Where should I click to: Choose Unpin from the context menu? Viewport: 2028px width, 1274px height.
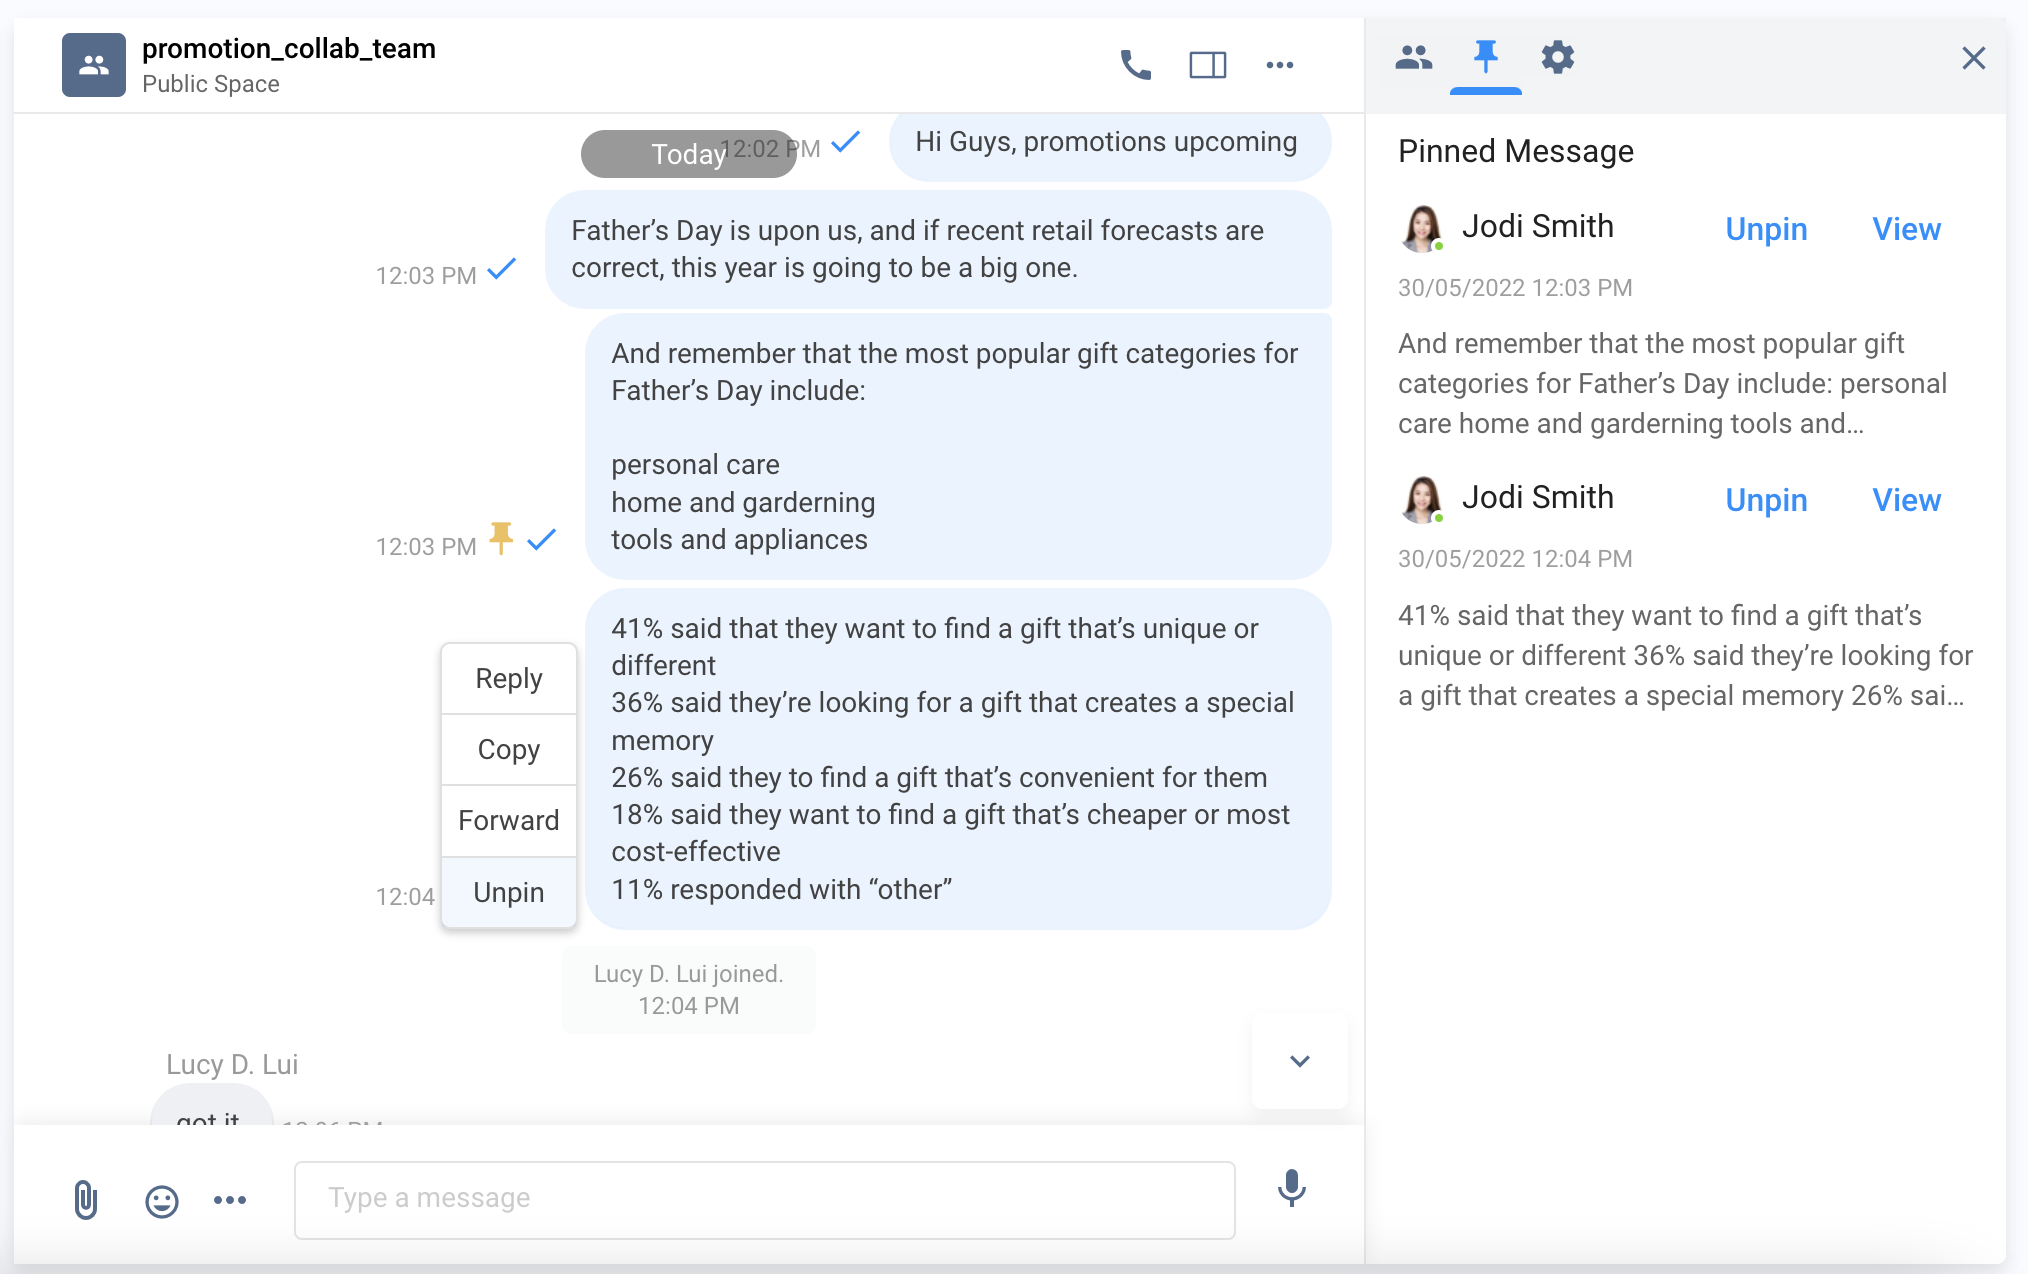(509, 893)
